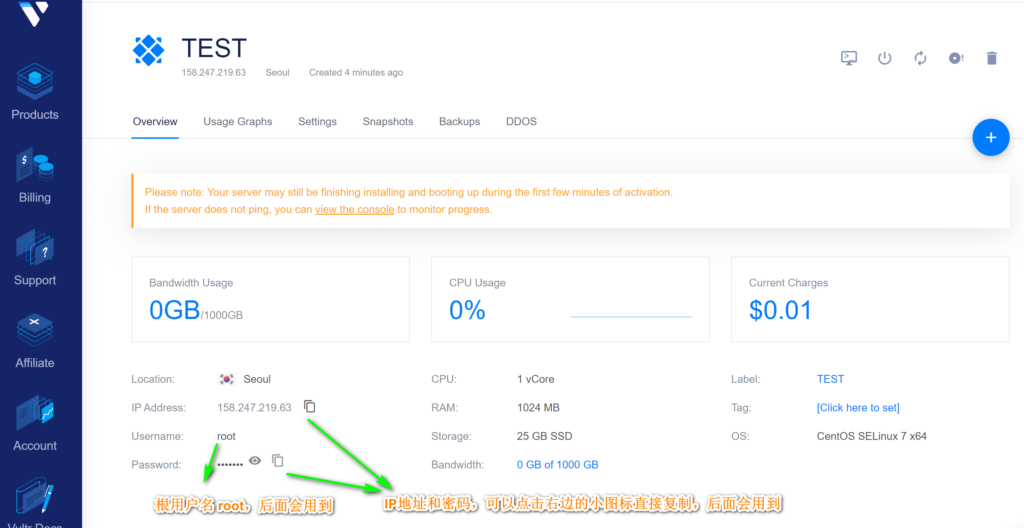Click the reinstall server disc icon
The image size is (1024, 528).
coord(956,58)
